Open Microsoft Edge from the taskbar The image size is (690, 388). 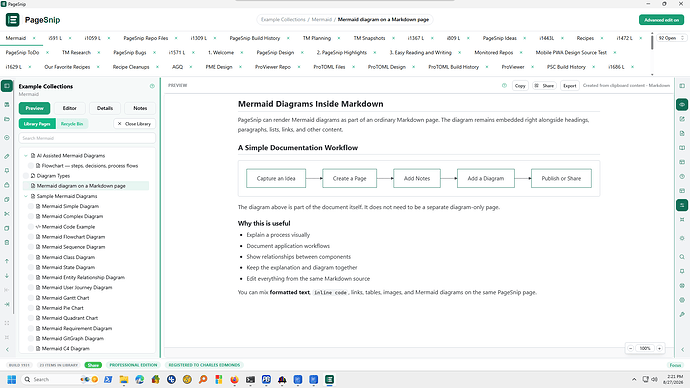pyautogui.click(x=139, y=379)
